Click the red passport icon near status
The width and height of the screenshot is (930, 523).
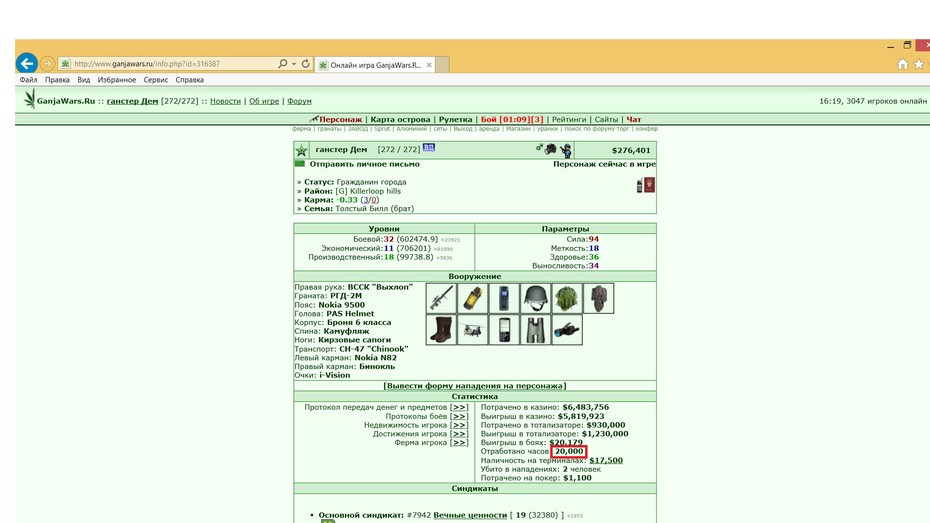coord(649,184)
